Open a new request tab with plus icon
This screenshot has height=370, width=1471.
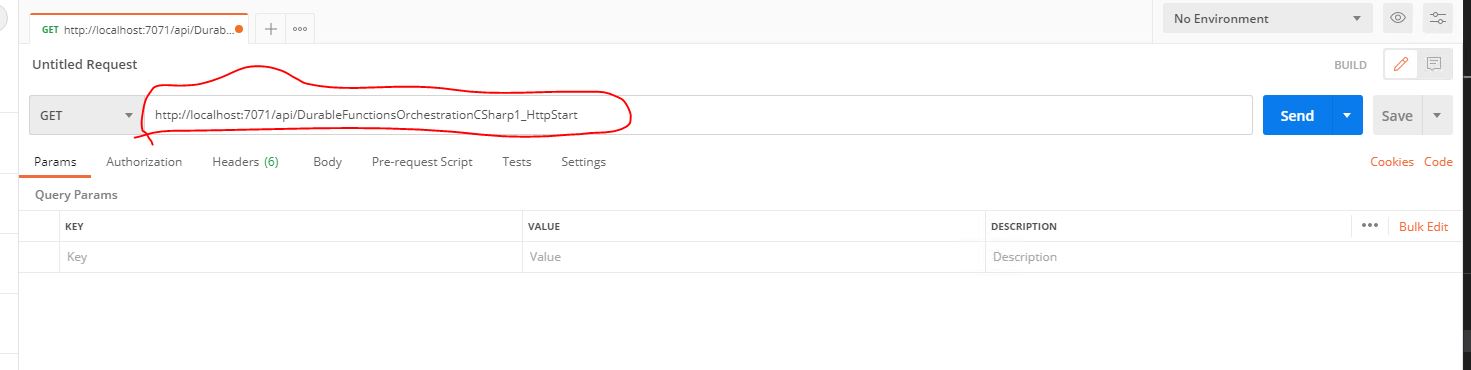pyautogui.click(x=270, y=29)
